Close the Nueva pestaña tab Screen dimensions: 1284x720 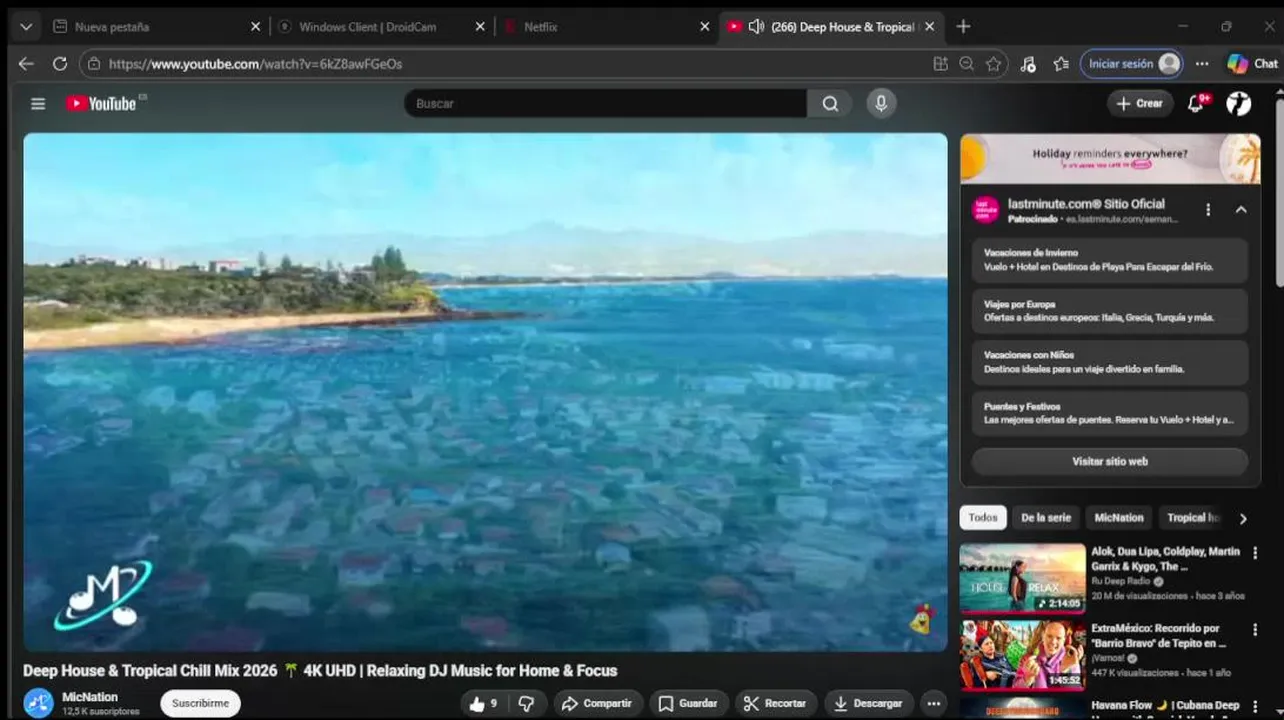click(x=255, y=27)
